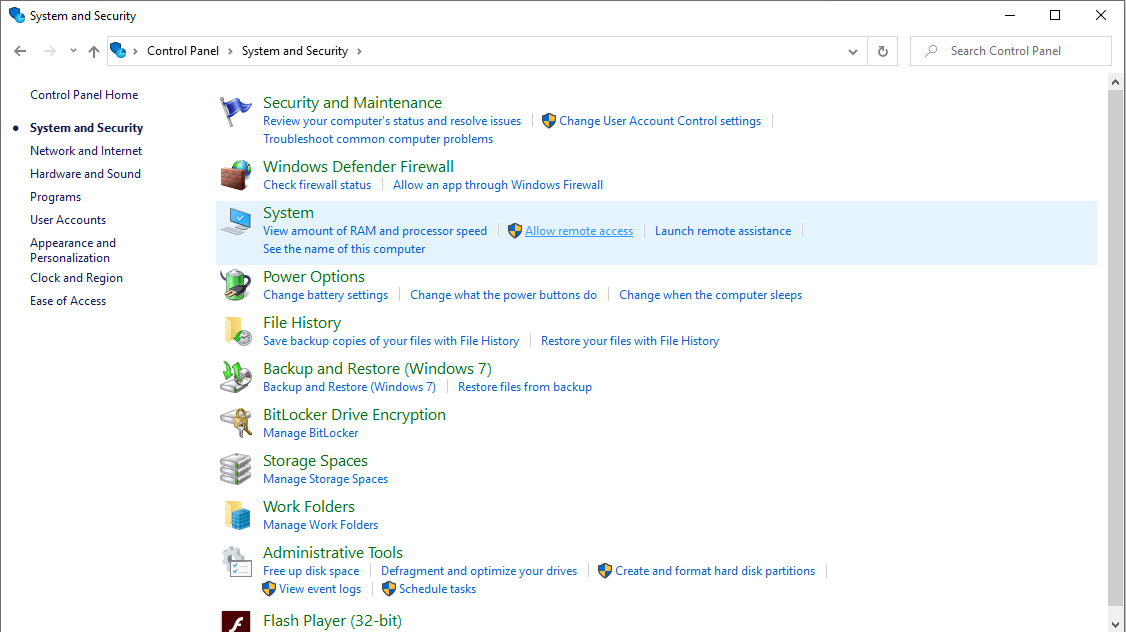This screenshot has height=632, width=1126.
Task: Expand the address bar history dropdown
Action: (853, 51)
